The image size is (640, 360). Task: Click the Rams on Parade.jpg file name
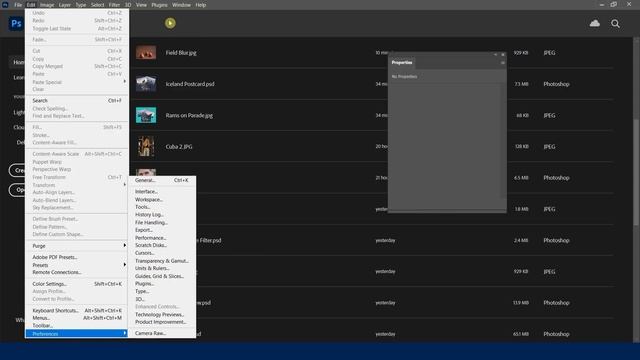coord(189,115)
